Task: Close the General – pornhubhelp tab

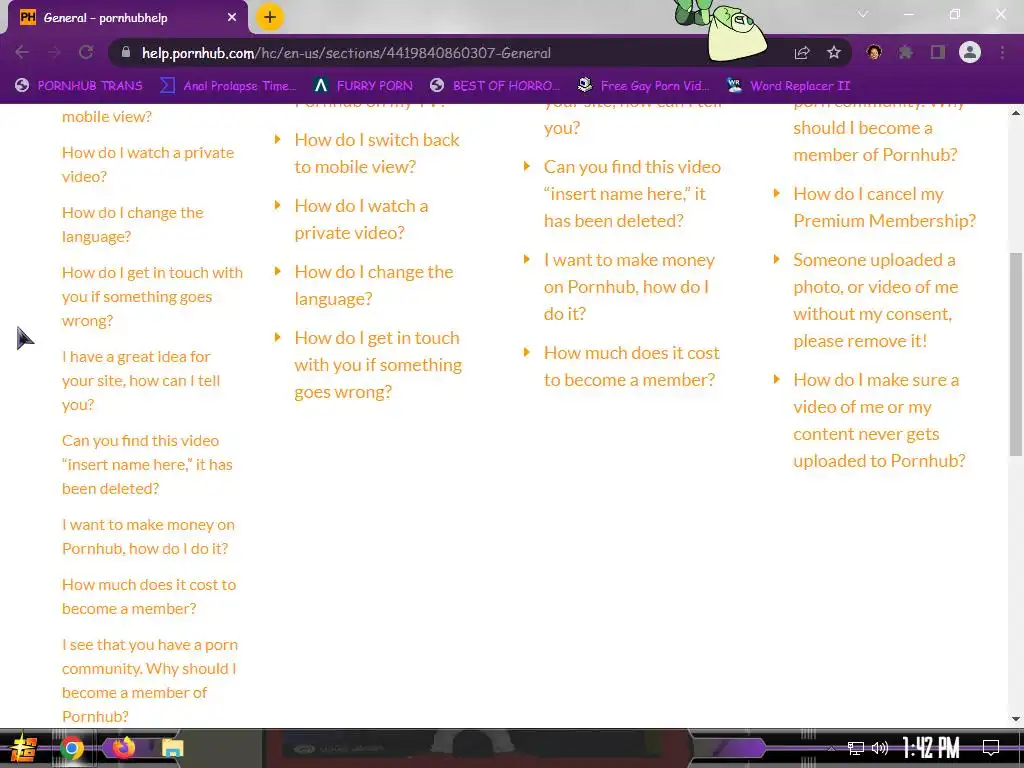Action: click(232, 18)
